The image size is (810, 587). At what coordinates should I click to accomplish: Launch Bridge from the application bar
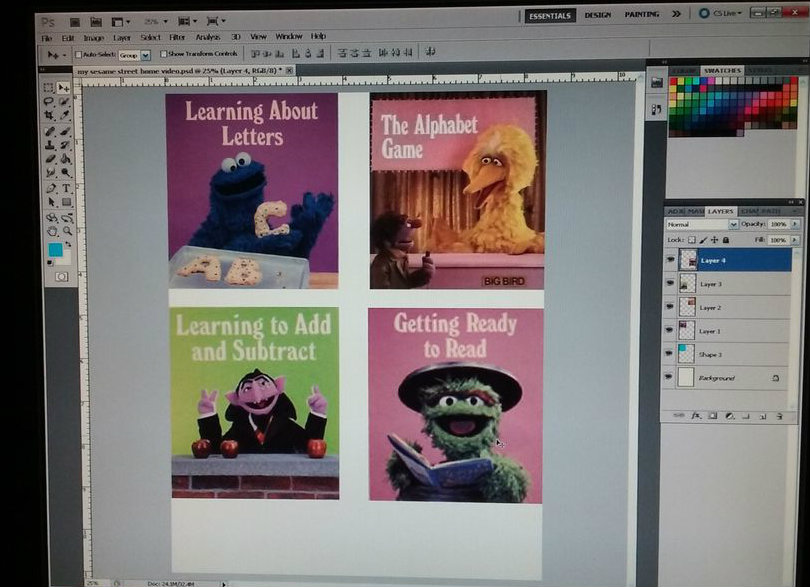pos(75,22)
